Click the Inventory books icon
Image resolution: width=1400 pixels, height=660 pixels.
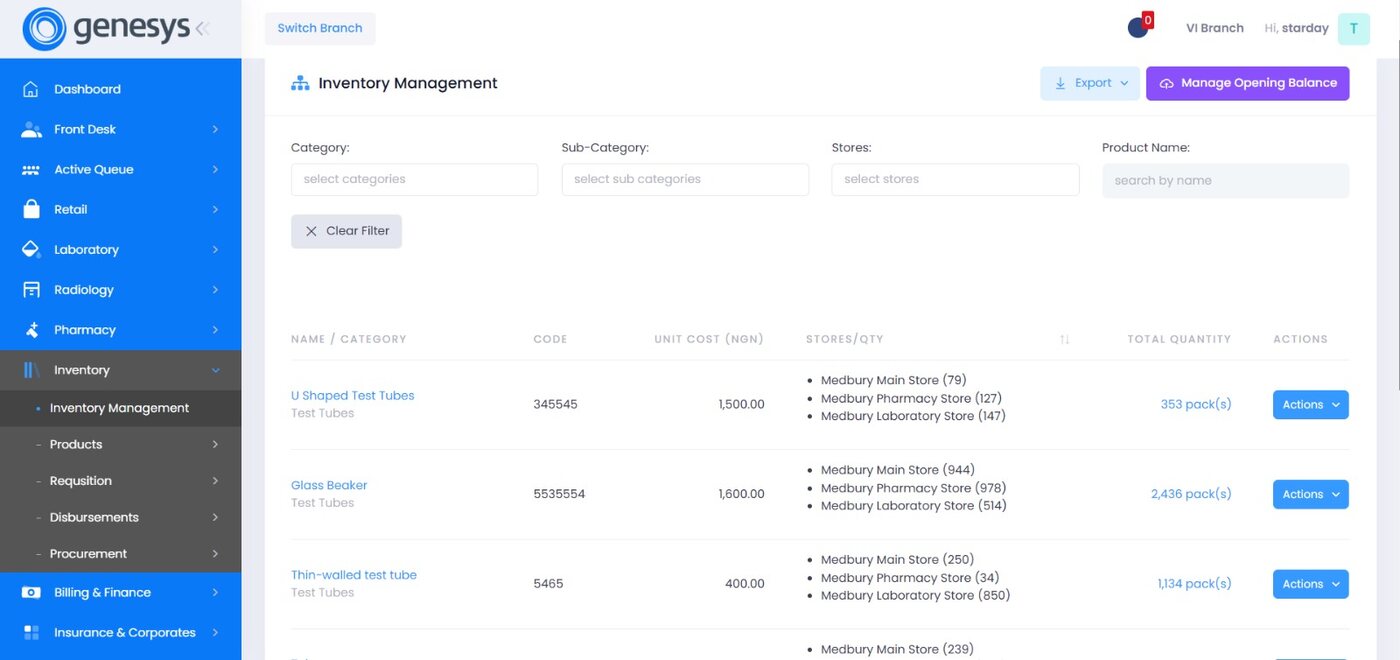click(31, 370)
